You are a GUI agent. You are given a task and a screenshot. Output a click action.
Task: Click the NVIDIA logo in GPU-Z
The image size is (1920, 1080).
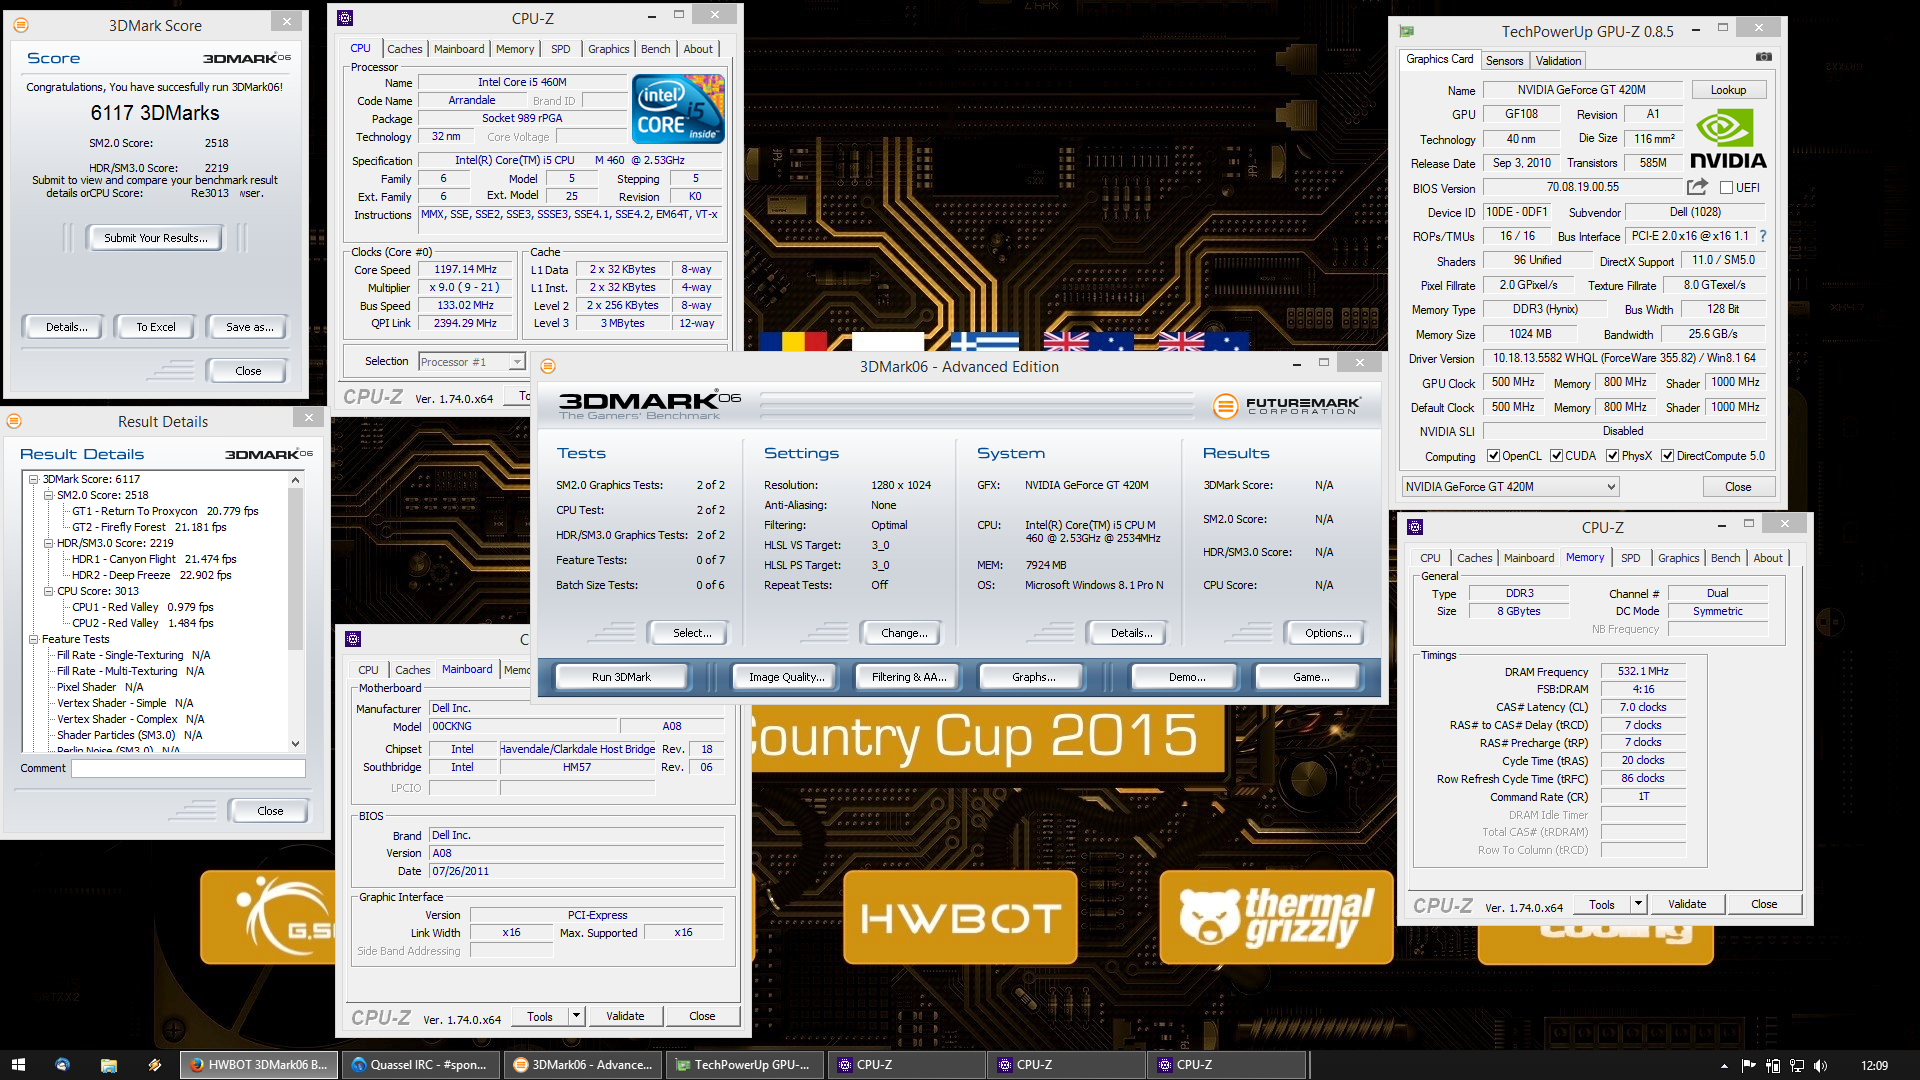1727,139
